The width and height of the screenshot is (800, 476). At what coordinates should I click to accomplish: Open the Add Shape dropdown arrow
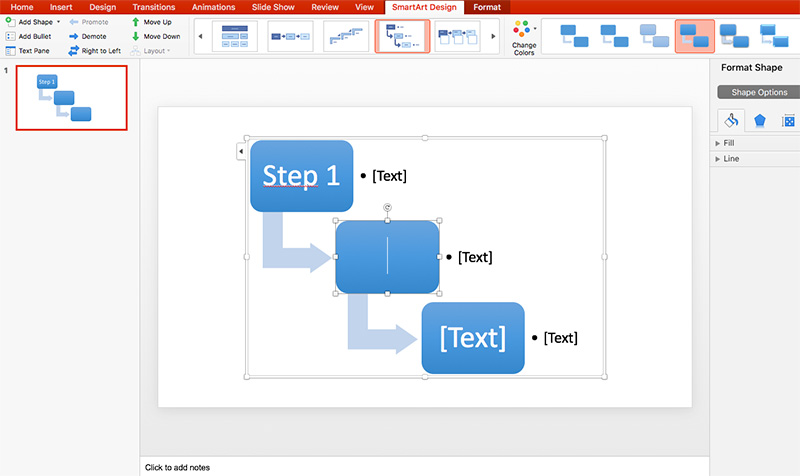pyautogui.click(x=58, y=22)
